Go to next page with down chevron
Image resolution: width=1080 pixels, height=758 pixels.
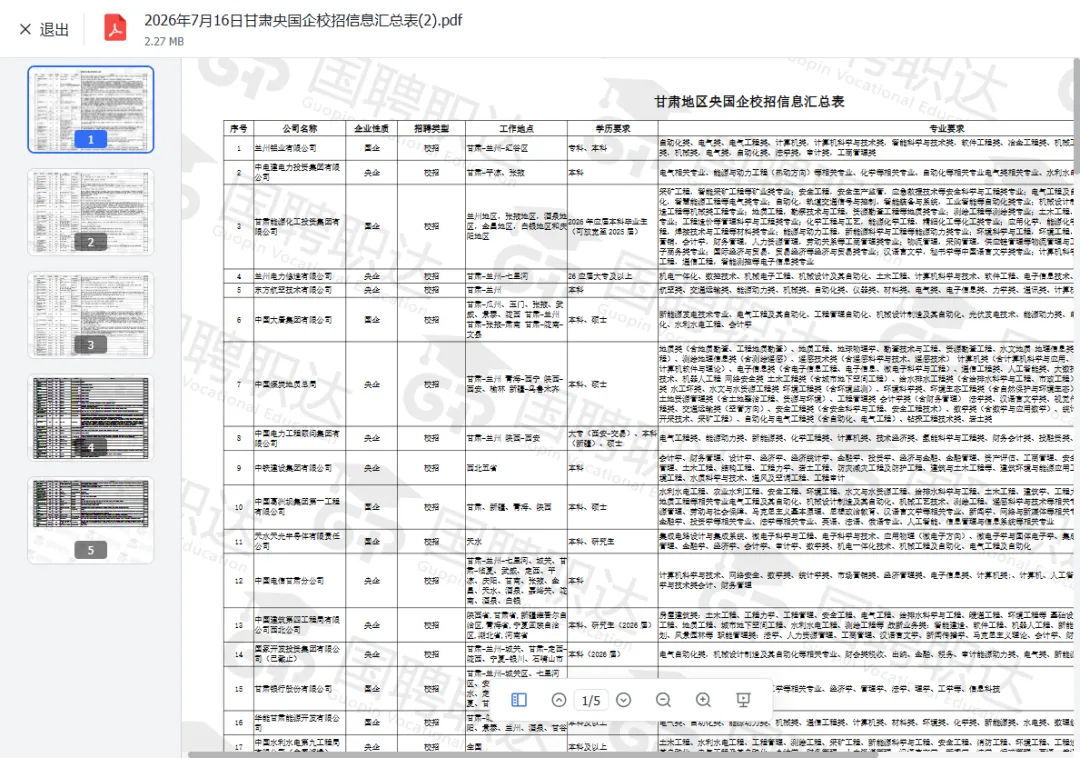click(x=623, y=699)
